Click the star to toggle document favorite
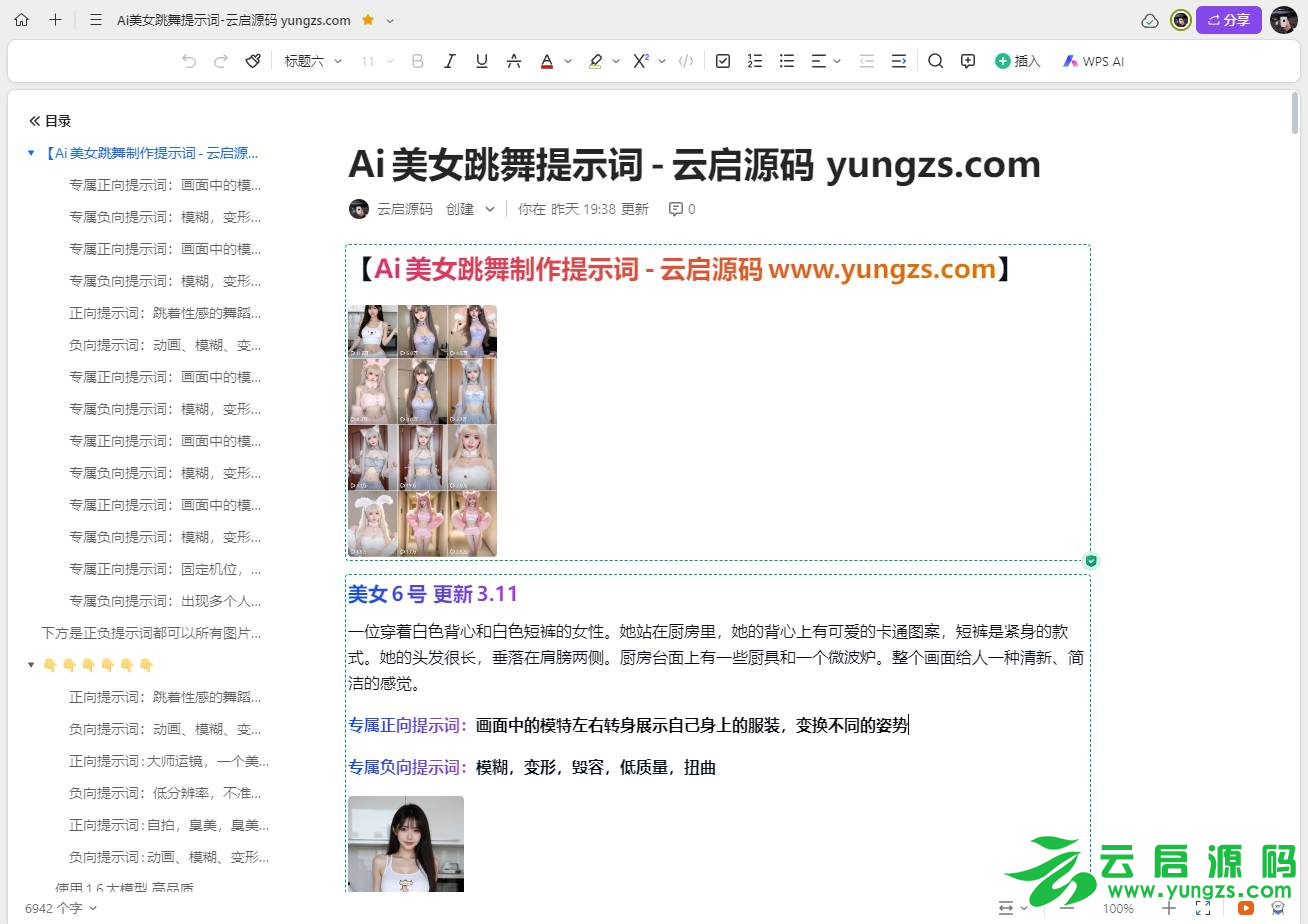This screenshot has width=1308, height=924. [368, 19]
